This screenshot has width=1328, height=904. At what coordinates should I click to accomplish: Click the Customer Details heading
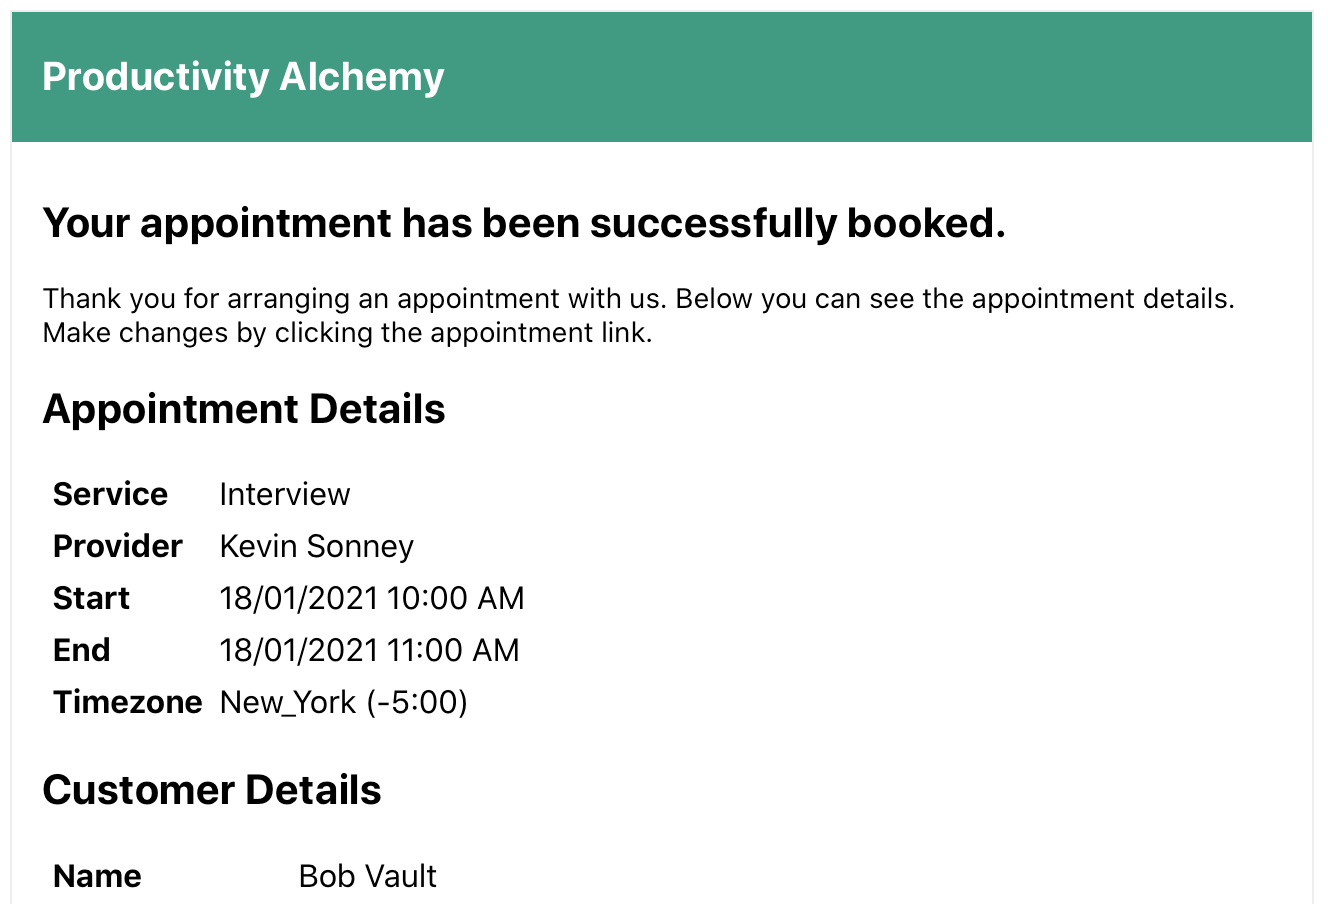pyautogui.click(x=212, y=790)
